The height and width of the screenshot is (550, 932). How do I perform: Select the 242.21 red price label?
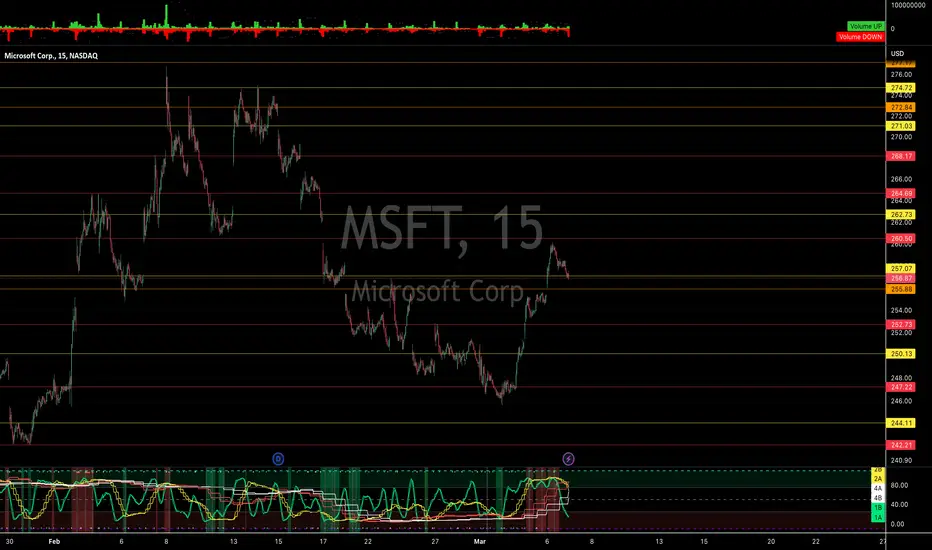(902, 445)
